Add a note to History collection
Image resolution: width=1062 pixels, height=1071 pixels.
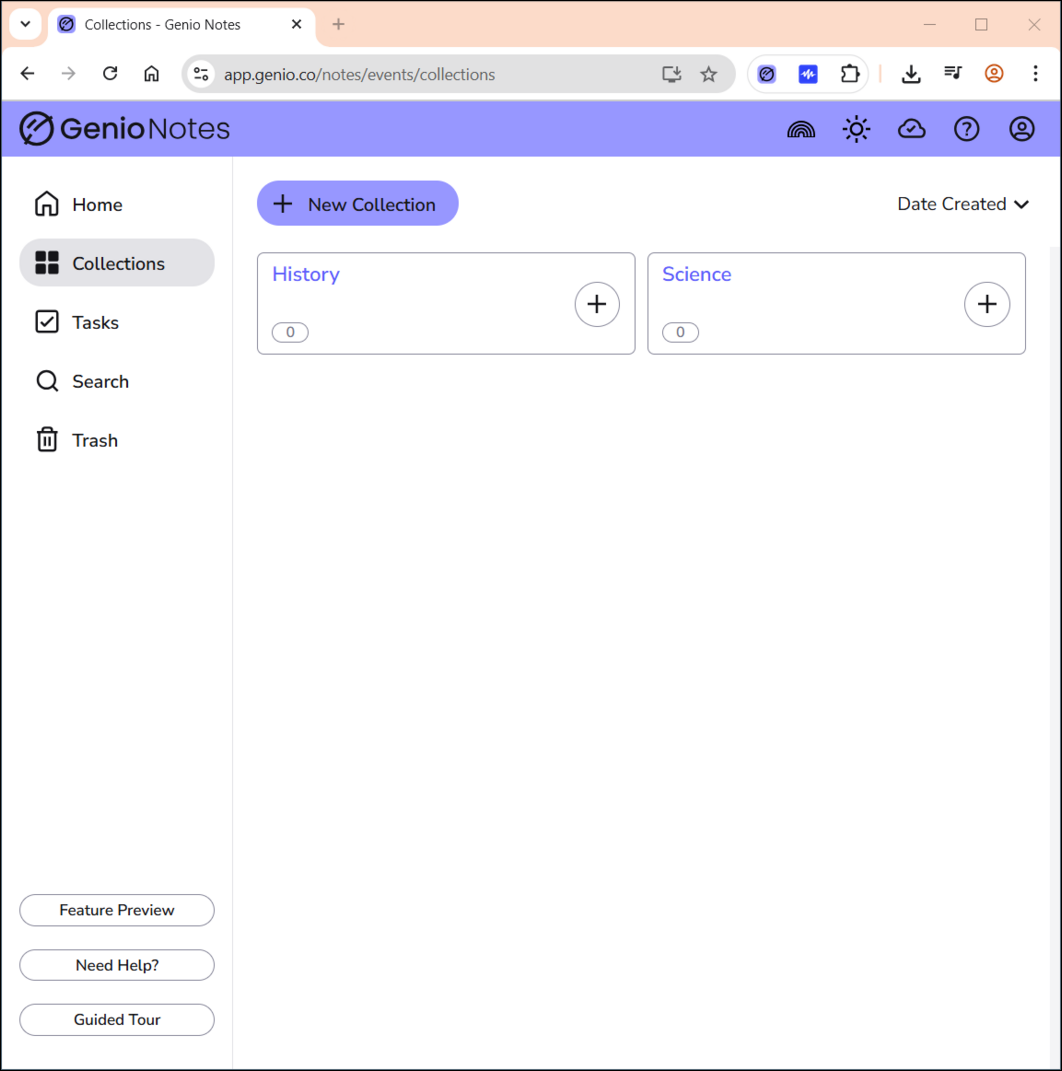click(x=597, y=304)
